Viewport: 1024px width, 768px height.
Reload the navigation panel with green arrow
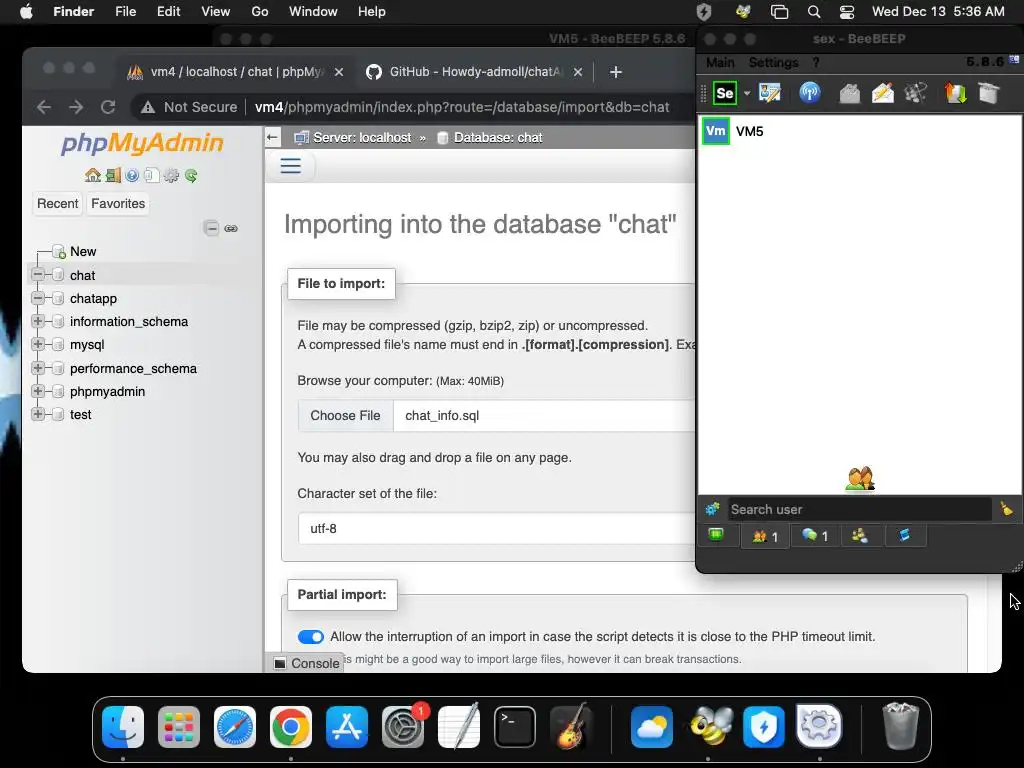[x=191, y=175]
